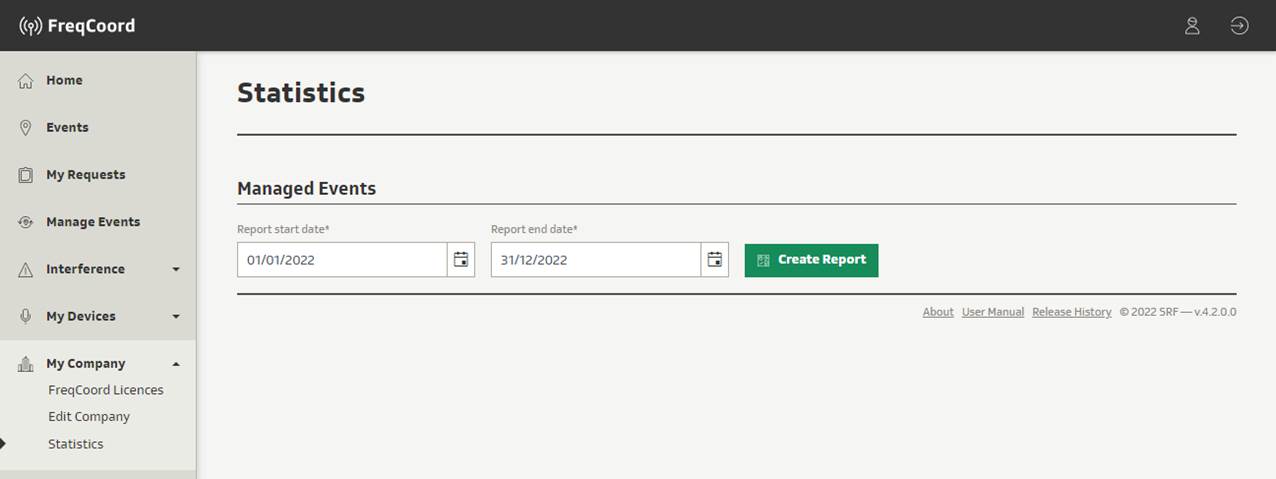The width and height of the screenshot is (1276, 479).
Task: Click the Manage Events eye icon
Action: pos(26,222)
